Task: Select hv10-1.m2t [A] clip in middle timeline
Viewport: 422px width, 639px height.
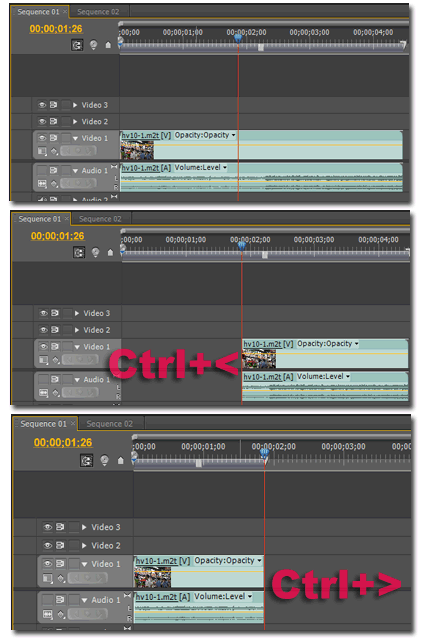Action: tap(325, 387)
